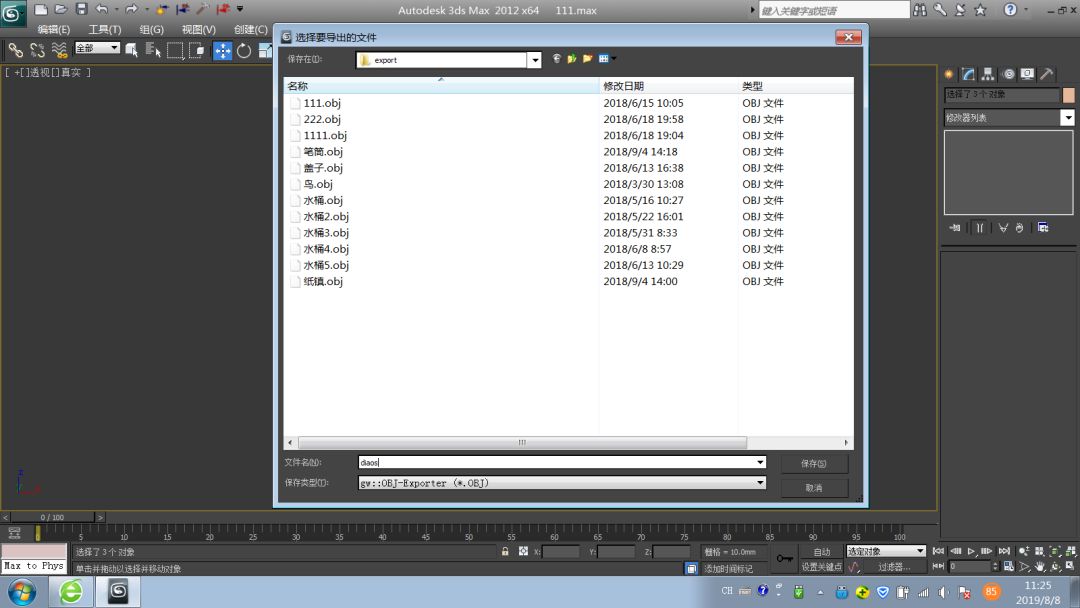The width and height of the screenshot is (1080, 608).
Task: Expand the export folder location dropdown
Action: tap(534, 60)
